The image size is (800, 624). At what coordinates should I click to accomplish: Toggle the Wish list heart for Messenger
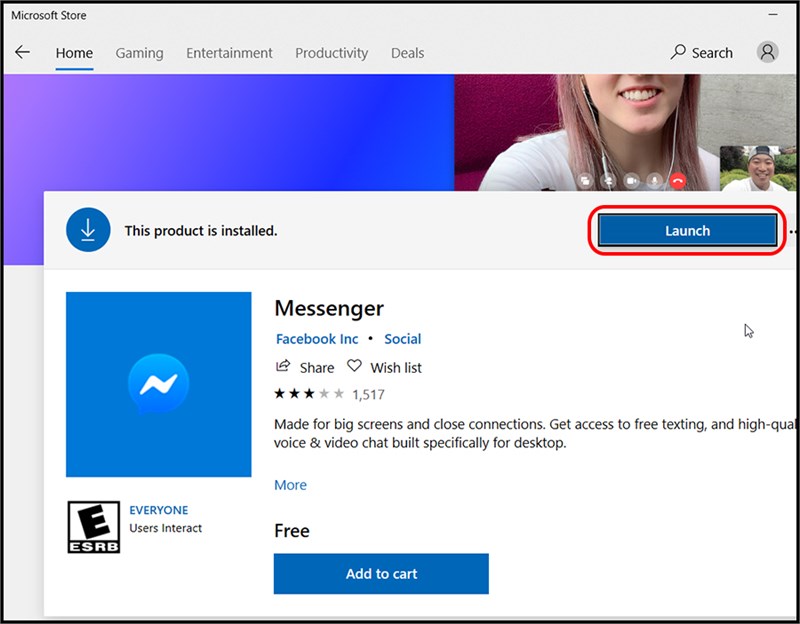[x=355, y=367]
